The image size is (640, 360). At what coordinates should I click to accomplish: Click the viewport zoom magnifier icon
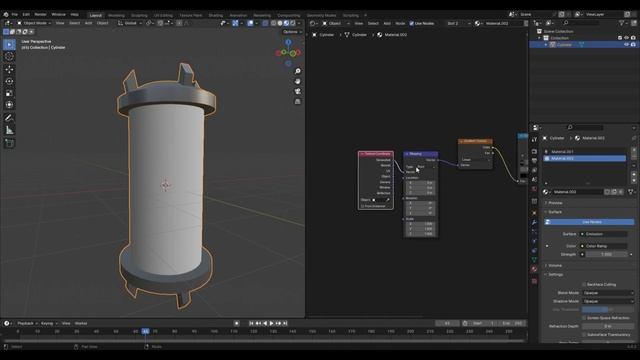[298, 71]
